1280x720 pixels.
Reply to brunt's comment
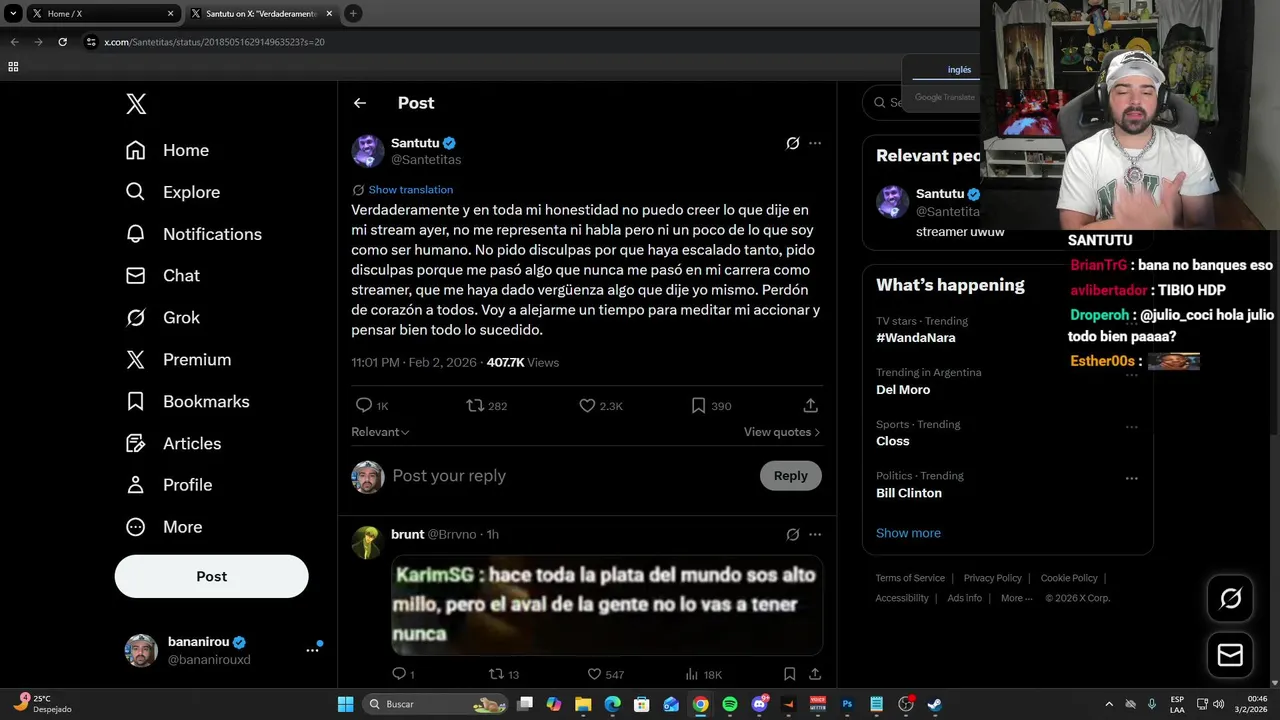click(x=403, y=674)
